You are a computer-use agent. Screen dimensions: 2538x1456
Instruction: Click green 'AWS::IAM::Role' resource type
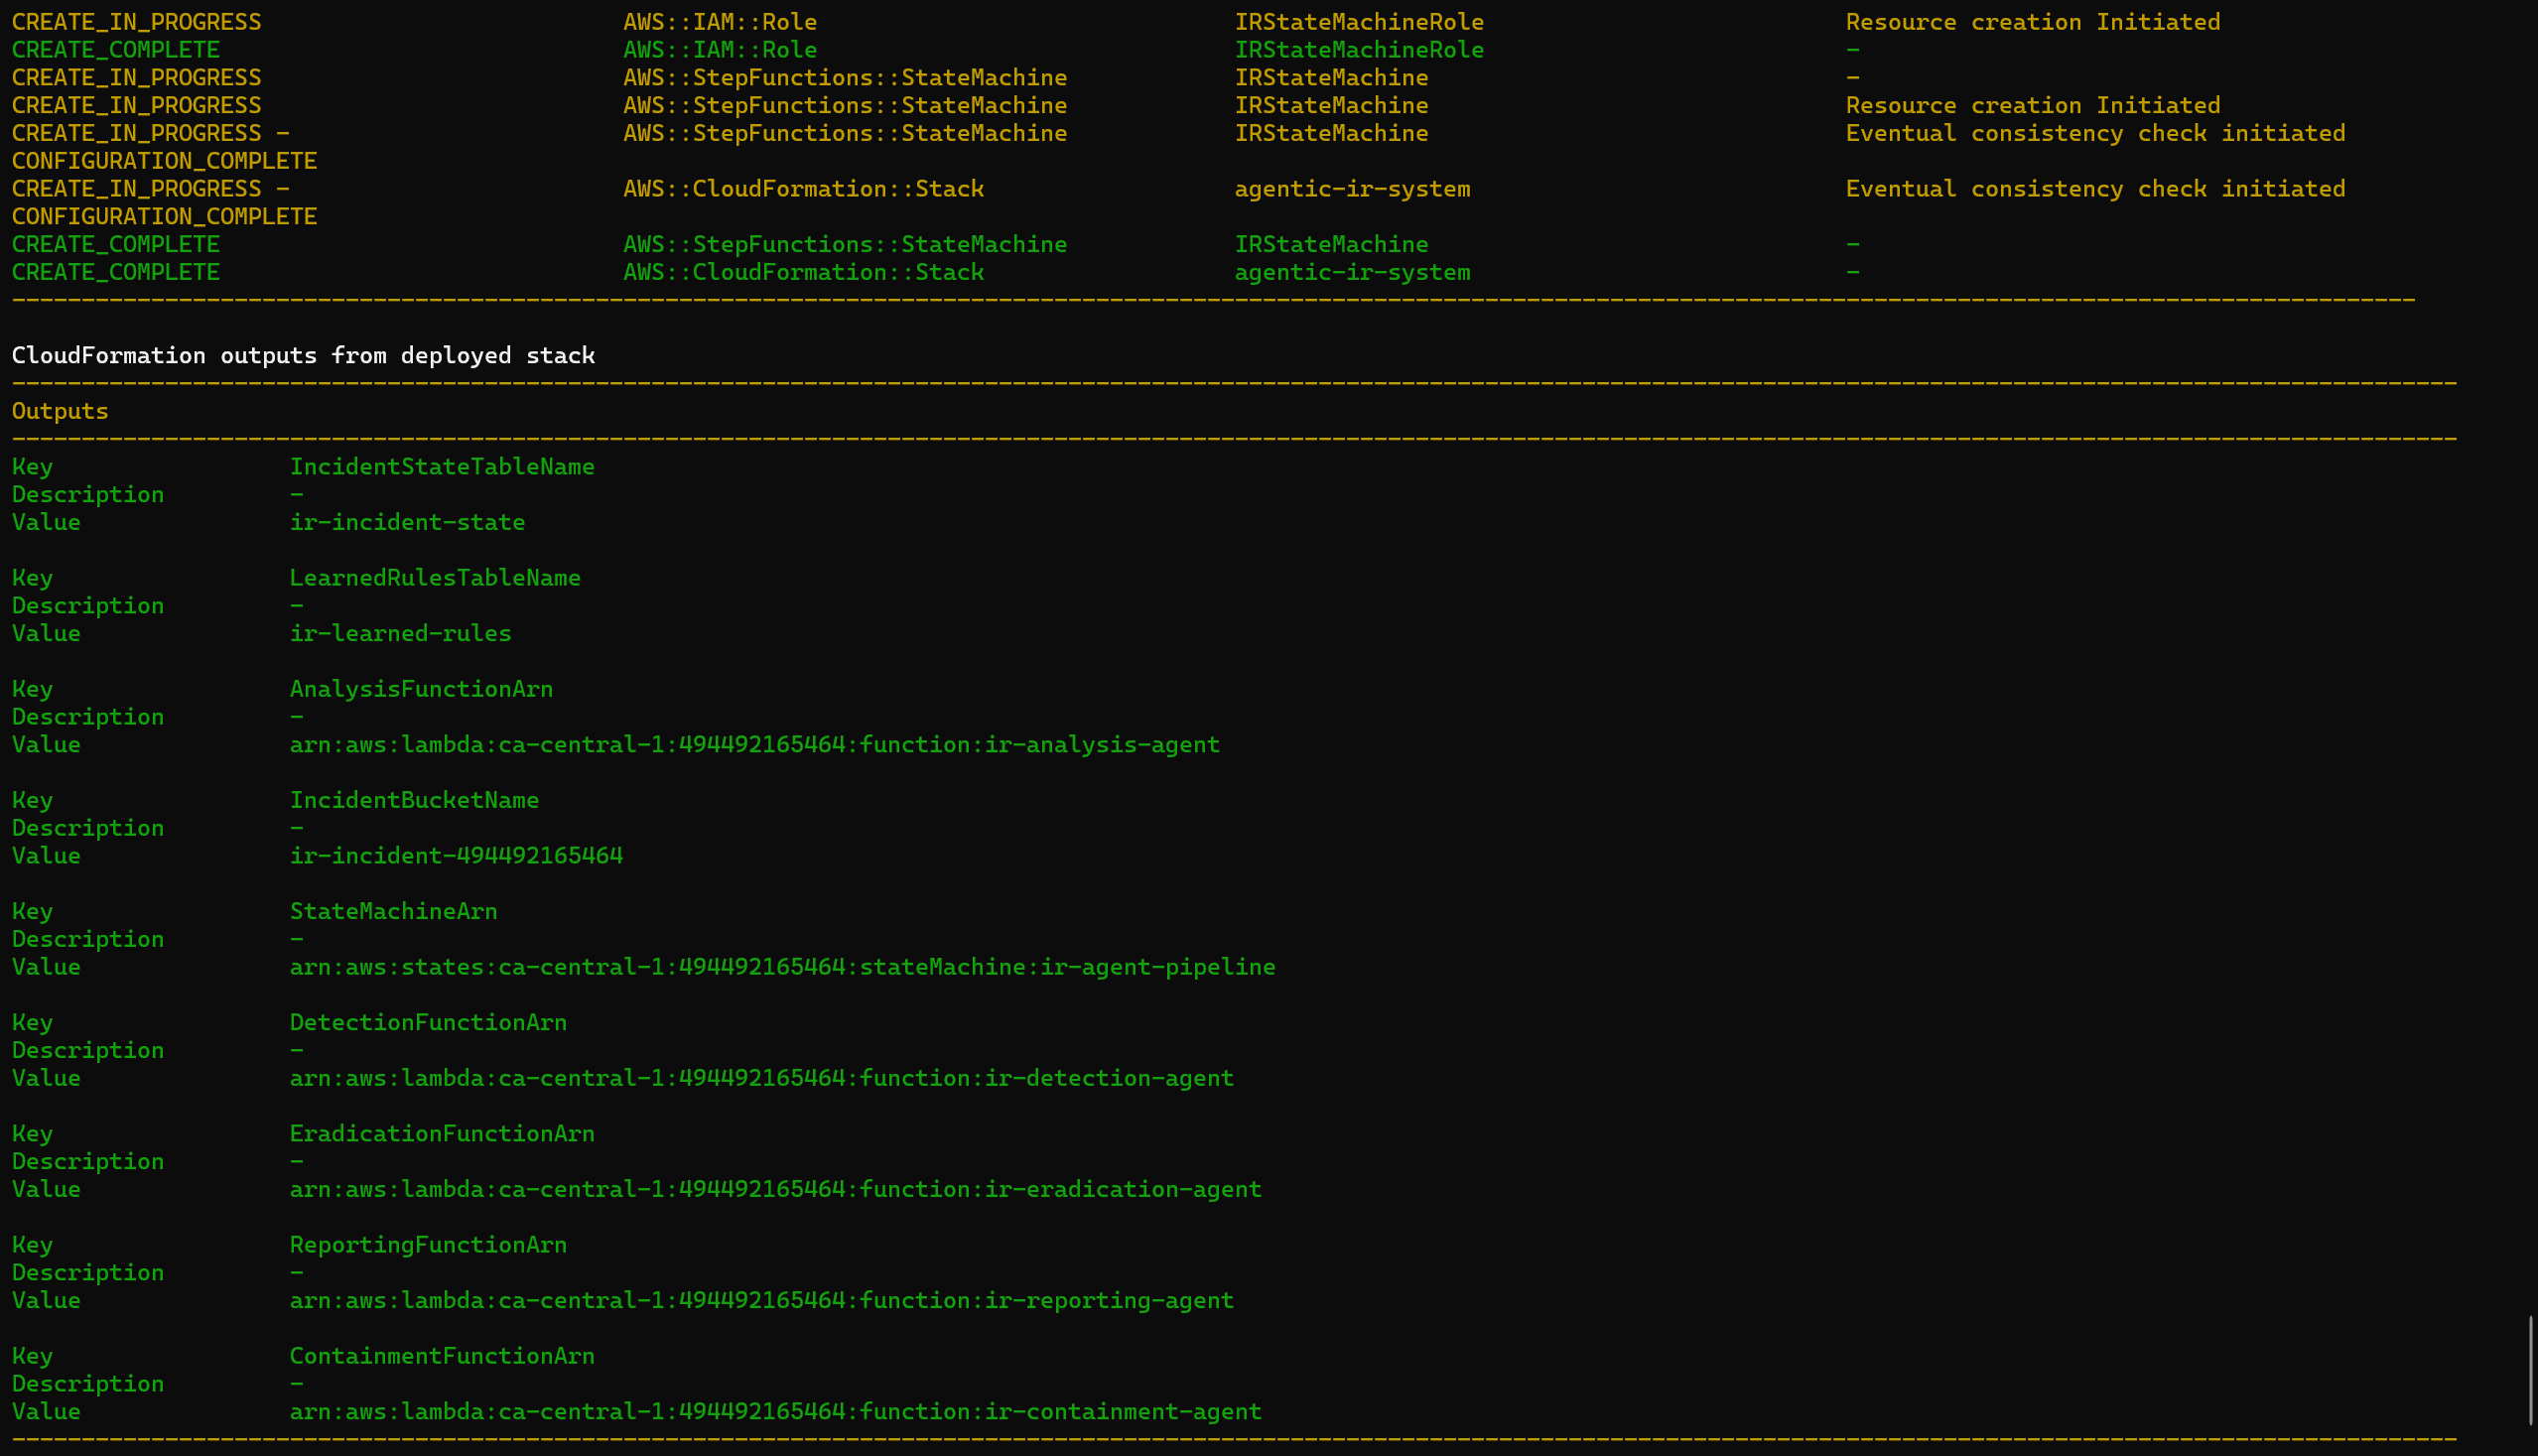[x=720, y=50]
